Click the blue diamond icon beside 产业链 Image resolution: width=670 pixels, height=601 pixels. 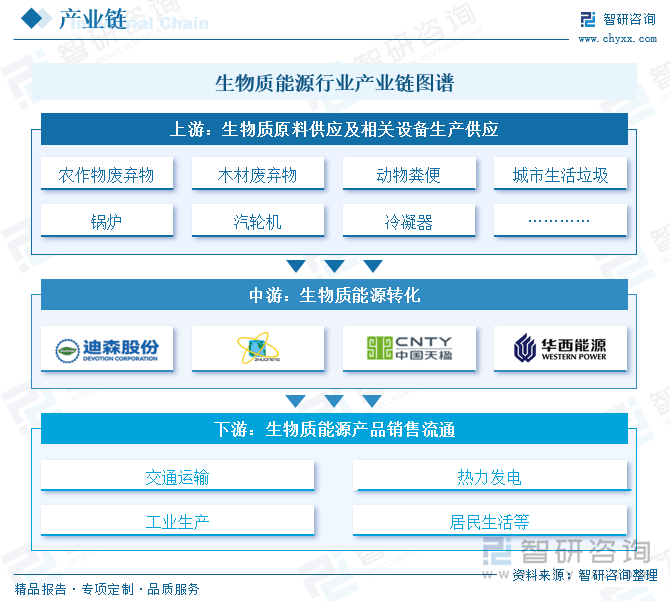point(33,19)
